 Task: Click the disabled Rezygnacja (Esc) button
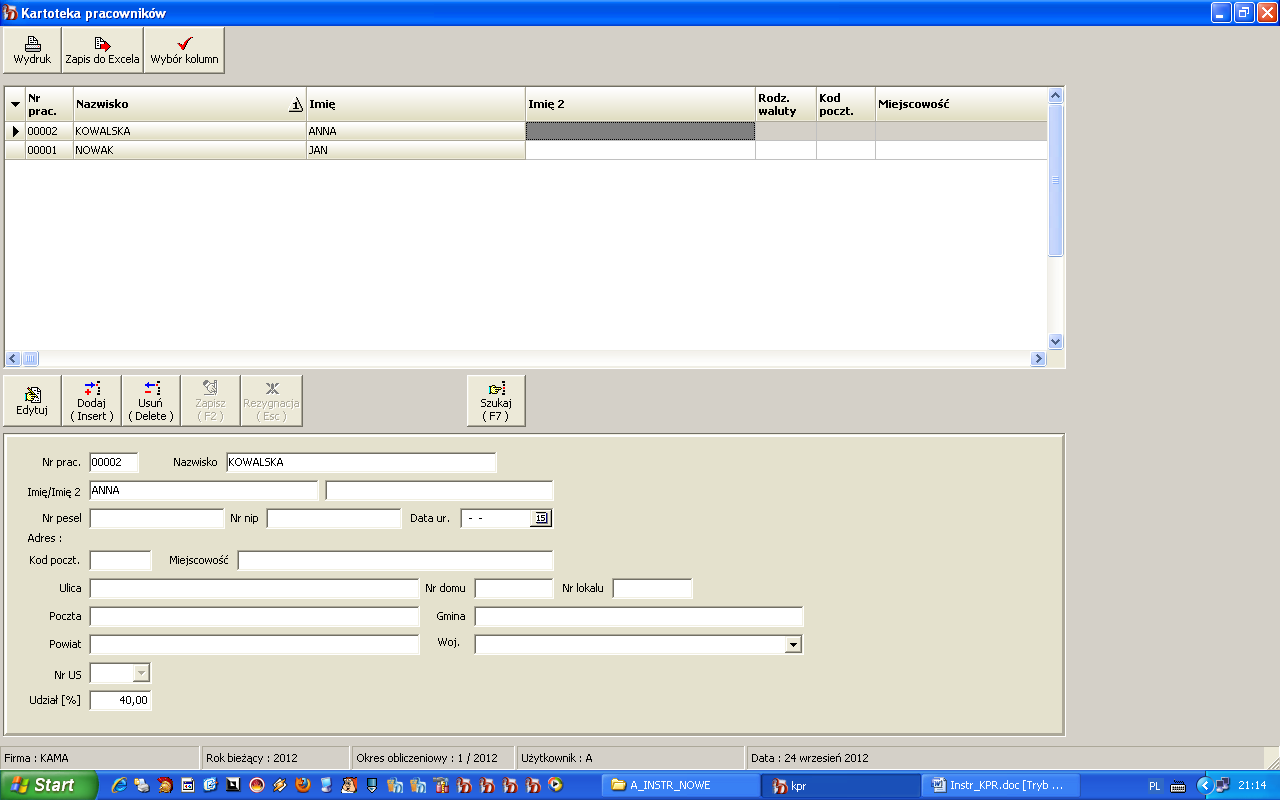click(x=271, y=401)
